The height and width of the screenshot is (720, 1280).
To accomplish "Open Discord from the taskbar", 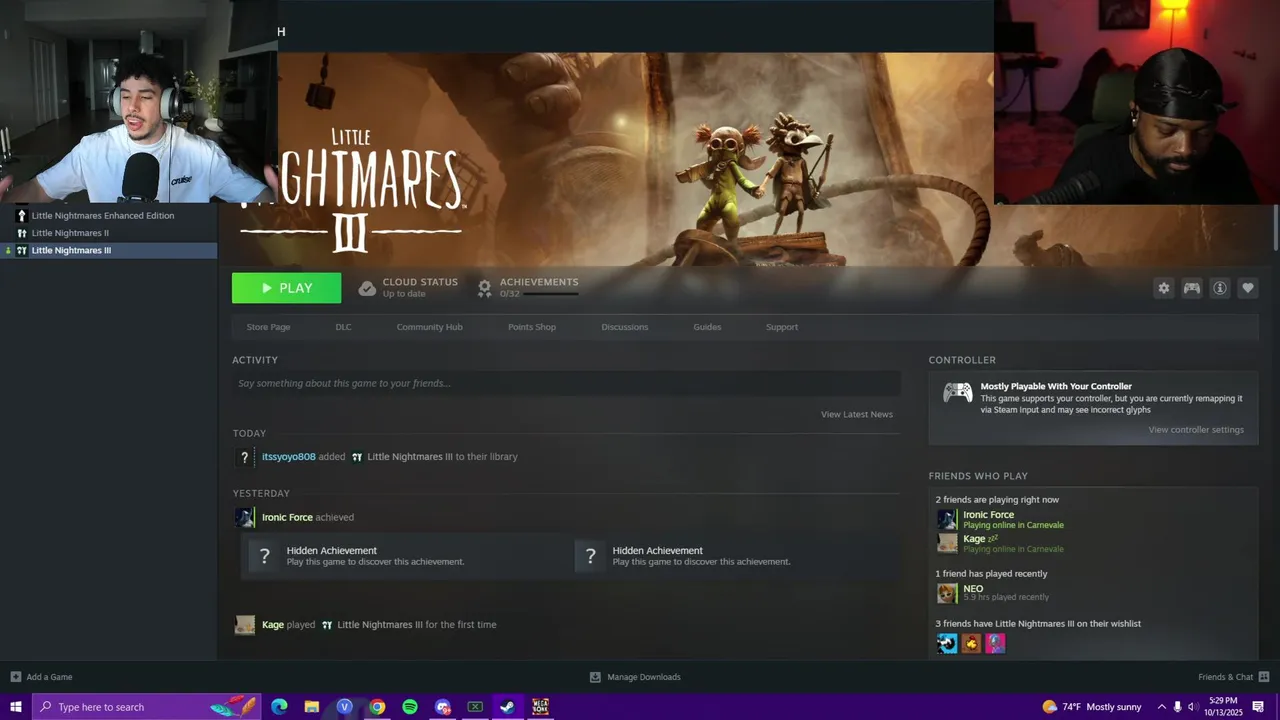I will (x=443, y=707).
